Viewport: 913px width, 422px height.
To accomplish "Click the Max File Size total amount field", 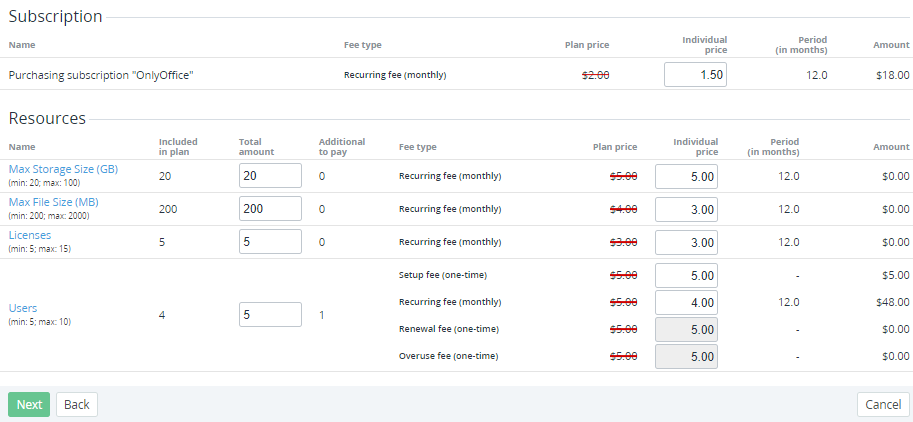I will [270, 209].
